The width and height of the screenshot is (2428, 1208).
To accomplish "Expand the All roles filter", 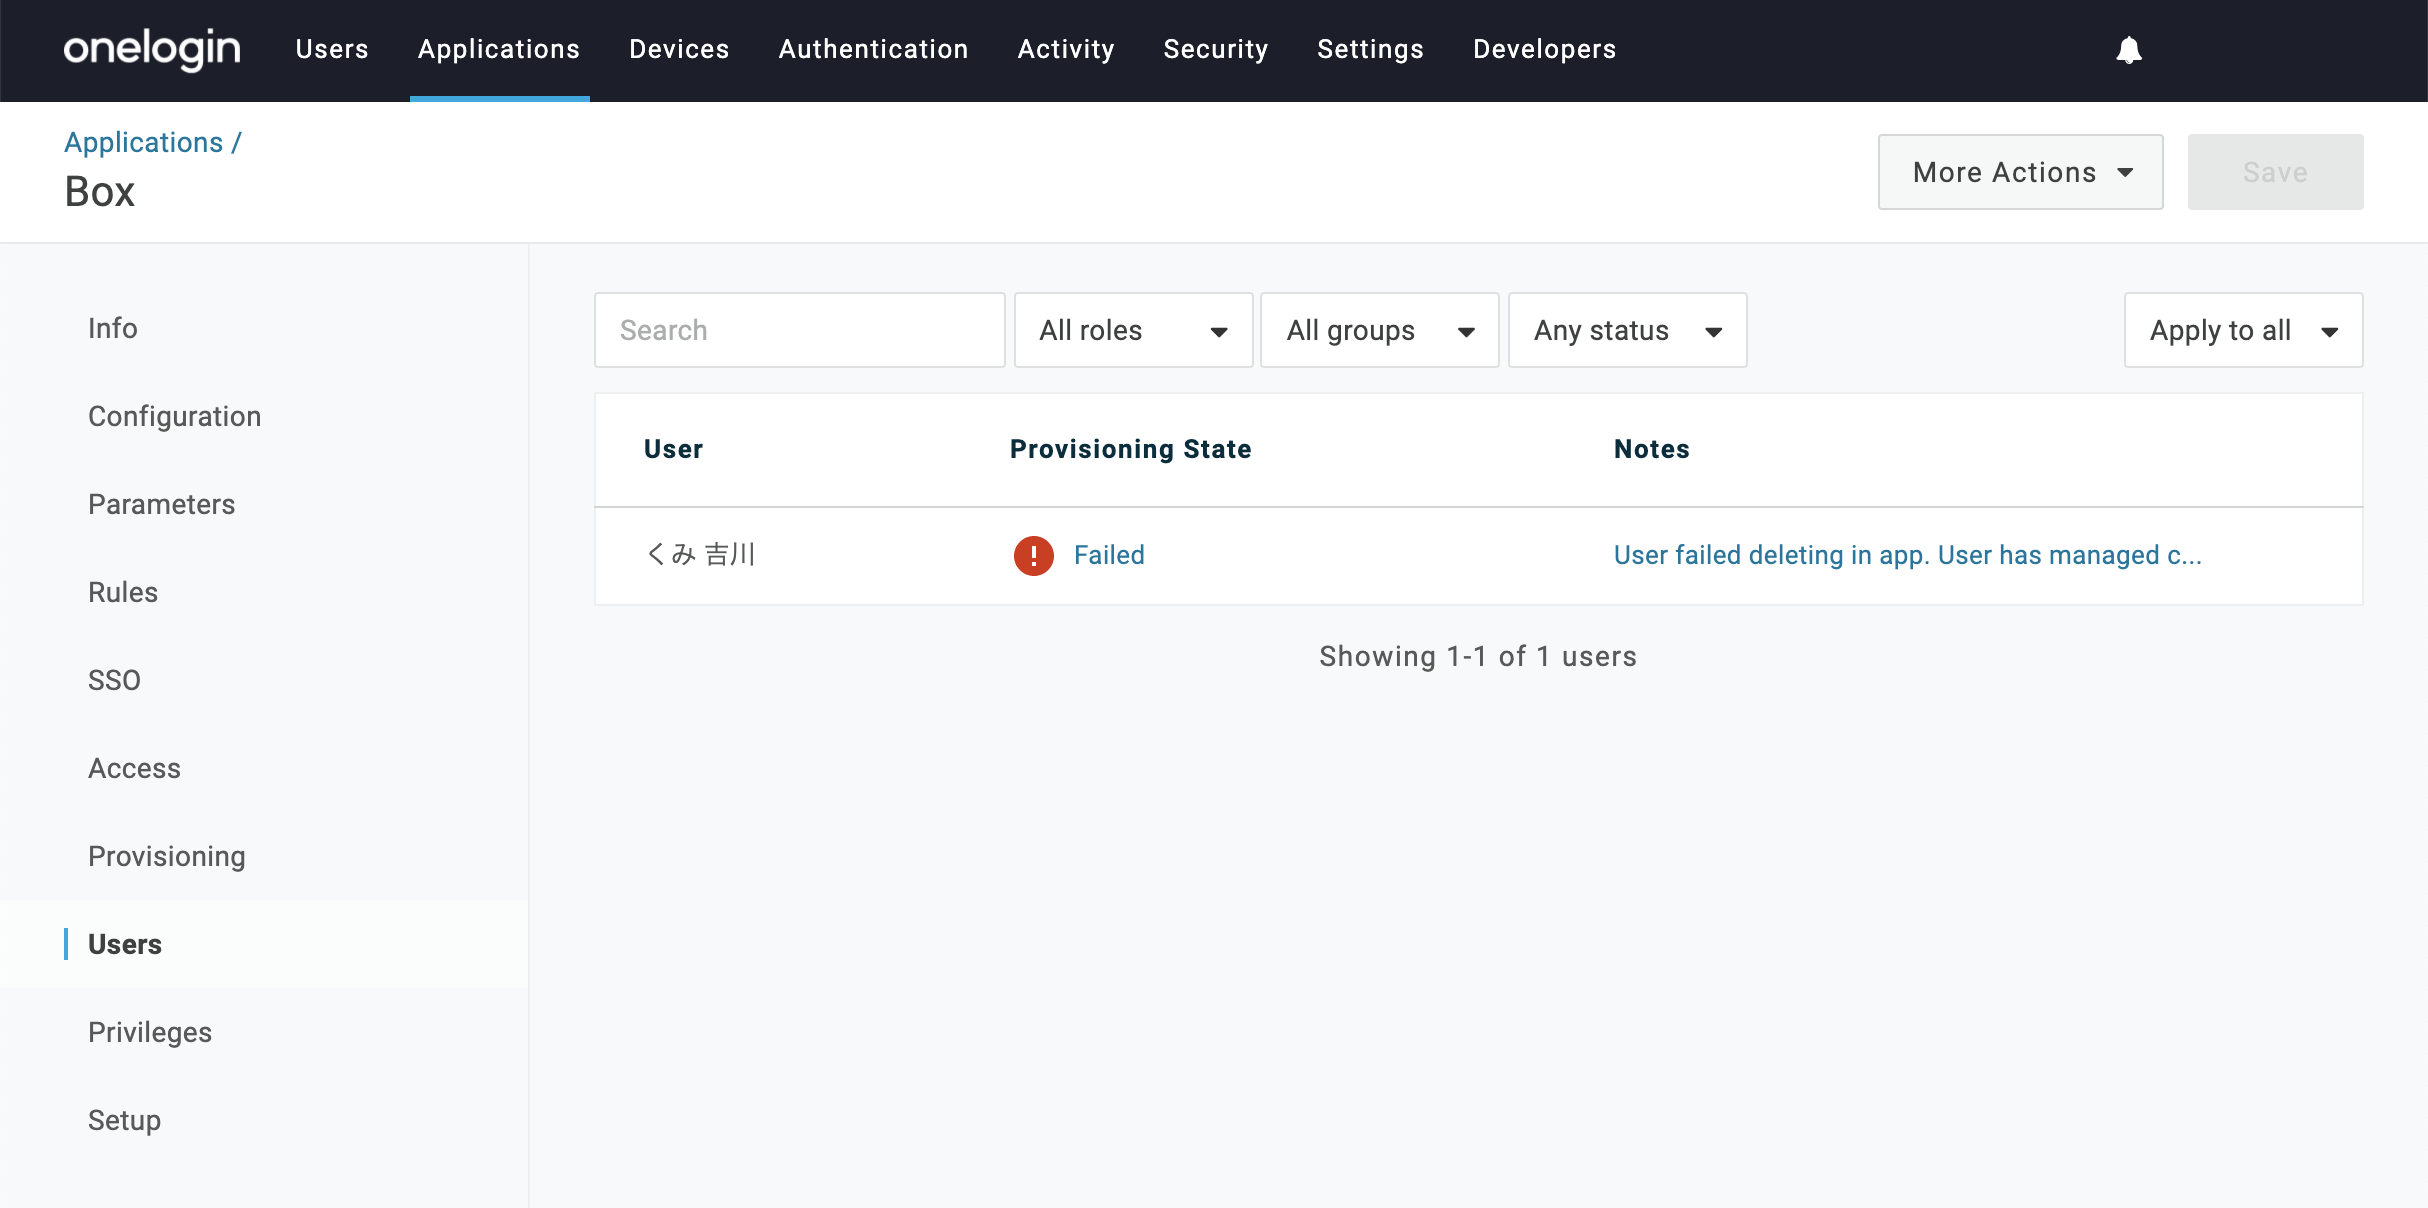I will (x=1133, y=330).
